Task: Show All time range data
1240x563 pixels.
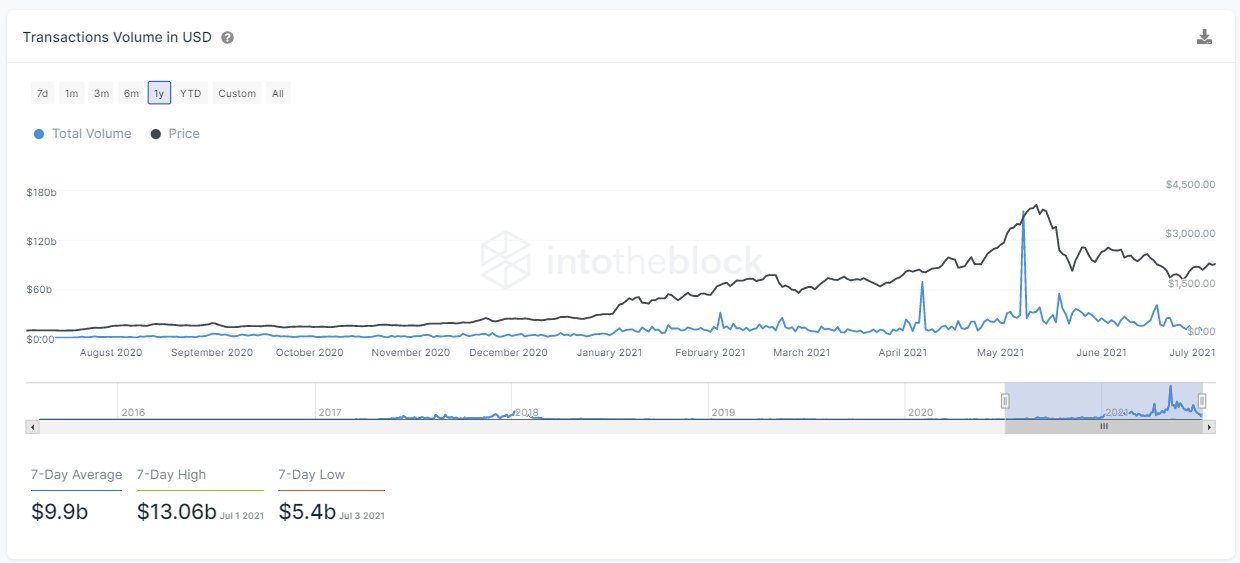Action: point(278,93)
